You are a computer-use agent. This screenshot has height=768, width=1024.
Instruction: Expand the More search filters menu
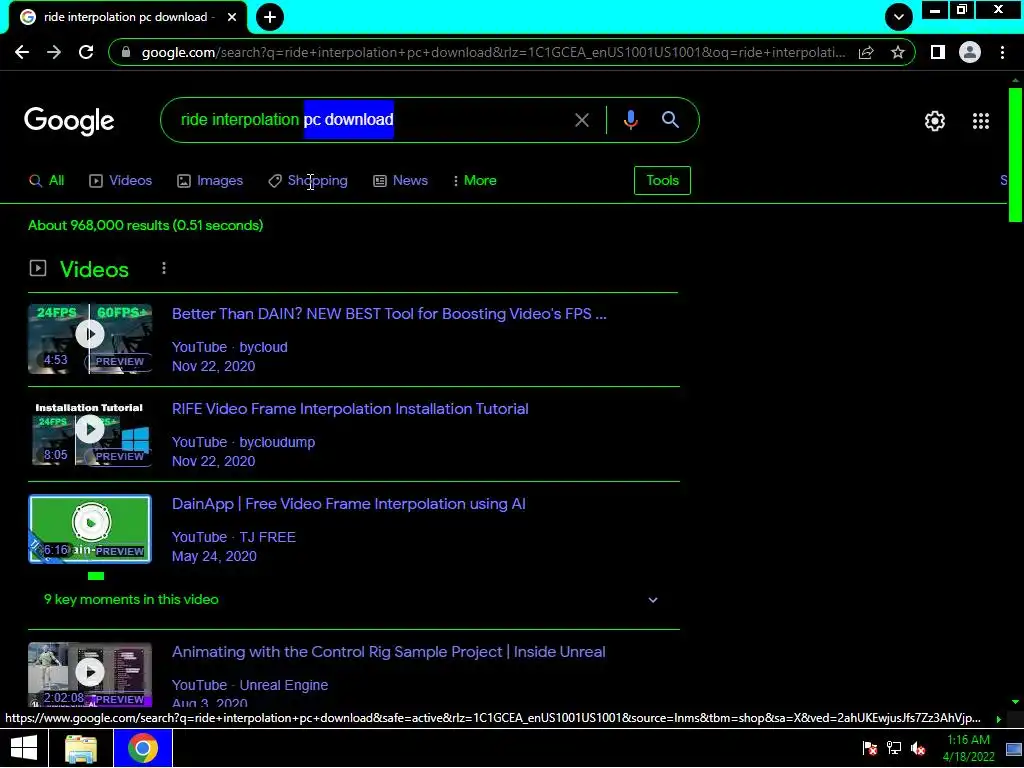tap(475, 181)
